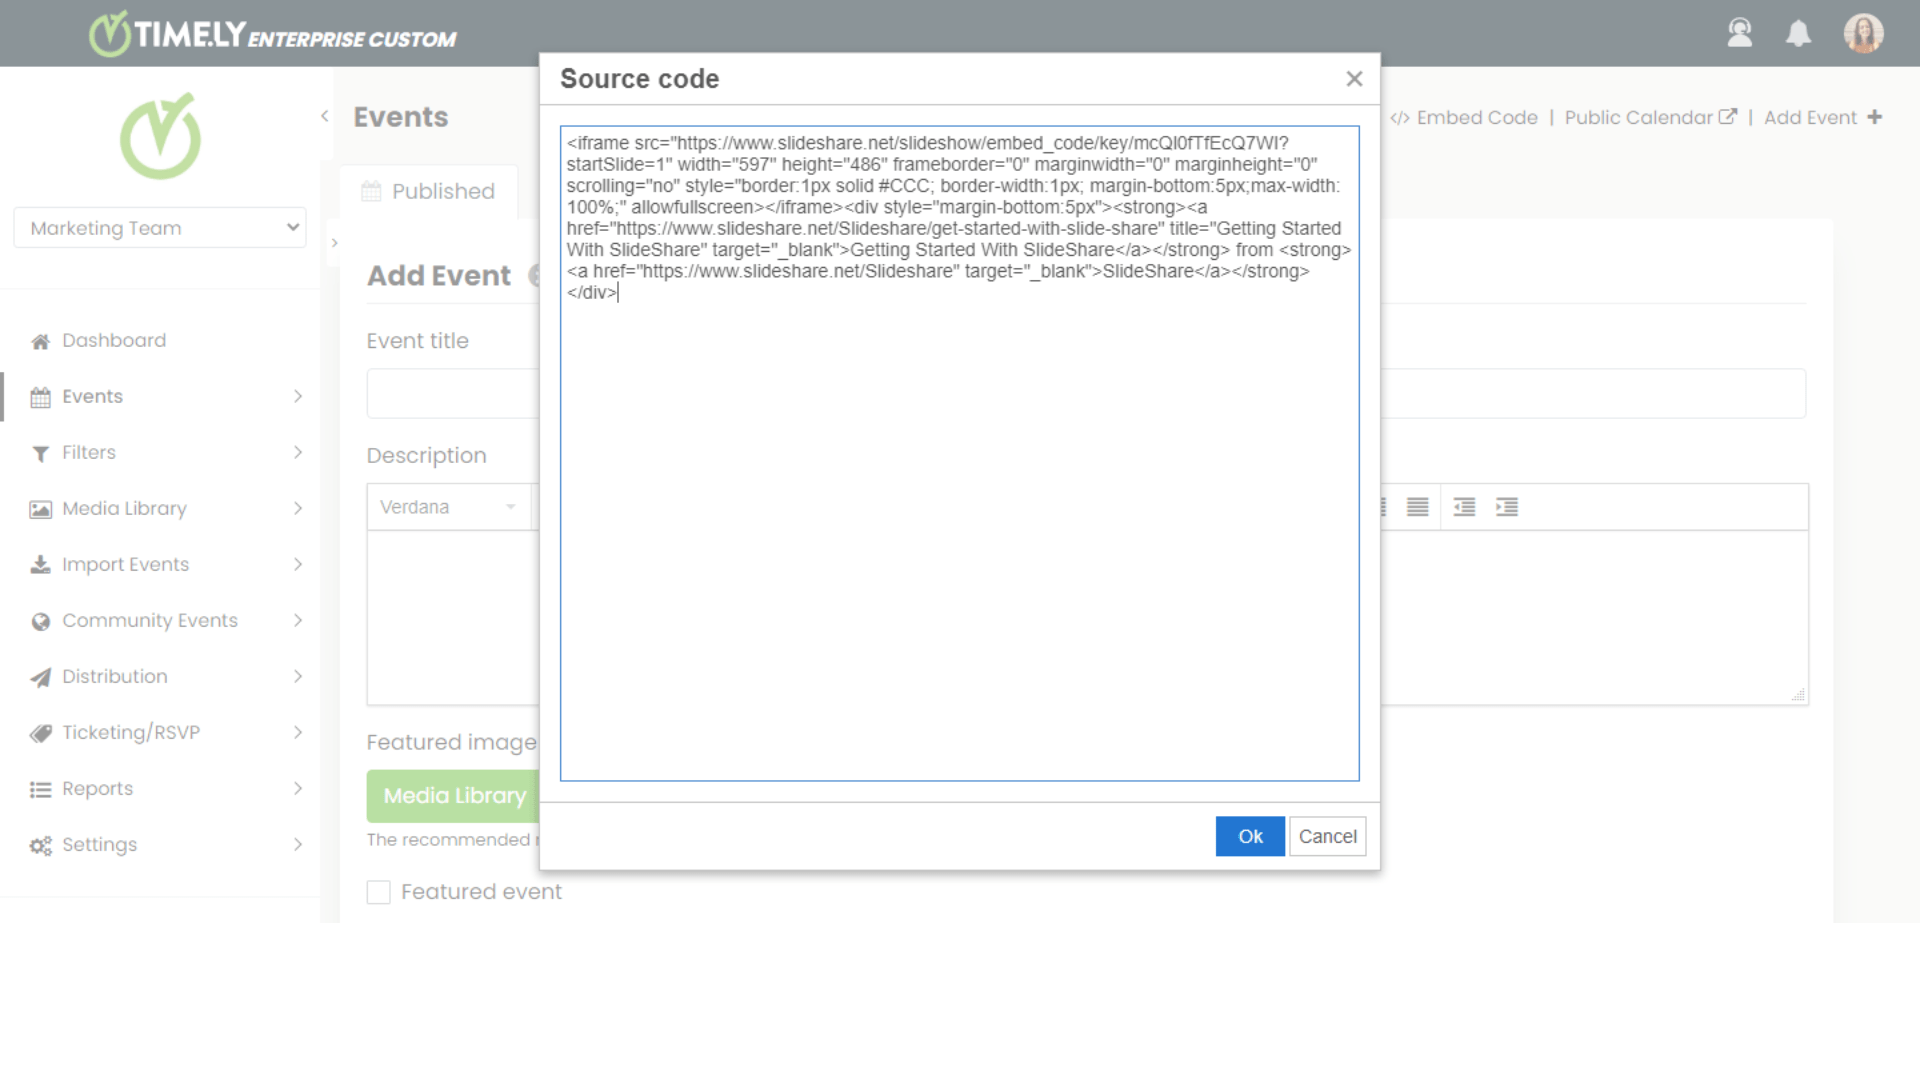Expand the Import Events submenu arrow
The height and width of the screenshot is (1080, 1920).
click(298, 564)
